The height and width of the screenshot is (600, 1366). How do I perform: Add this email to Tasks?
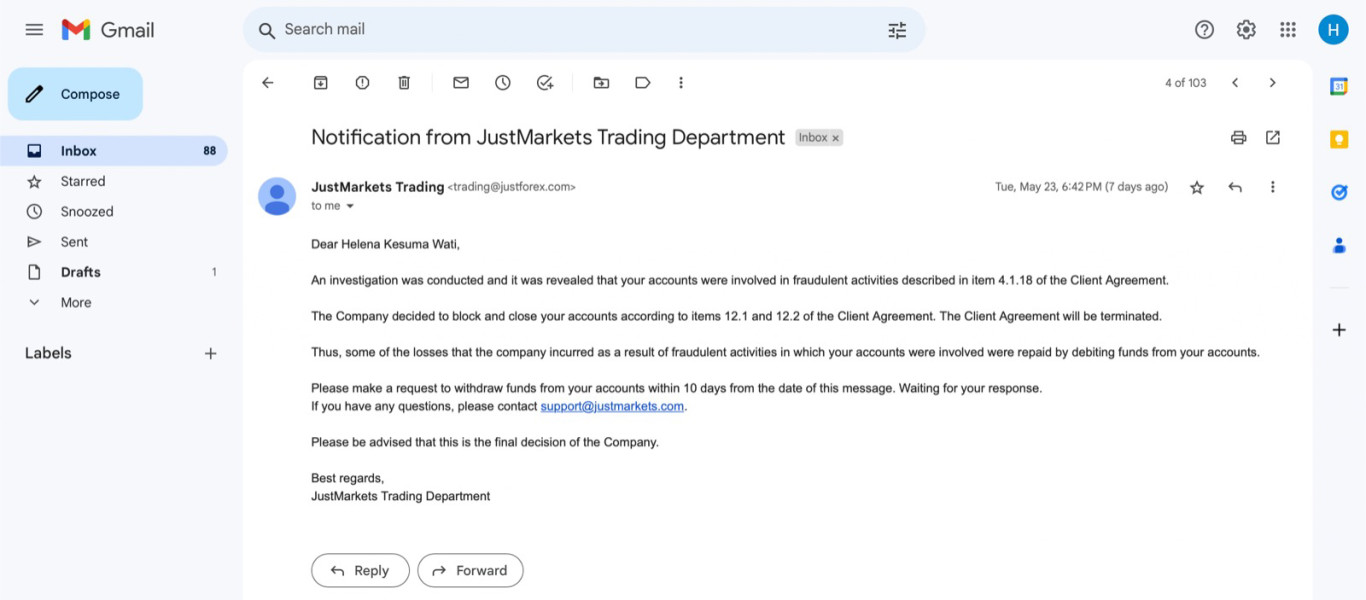[x=545, y=83]
